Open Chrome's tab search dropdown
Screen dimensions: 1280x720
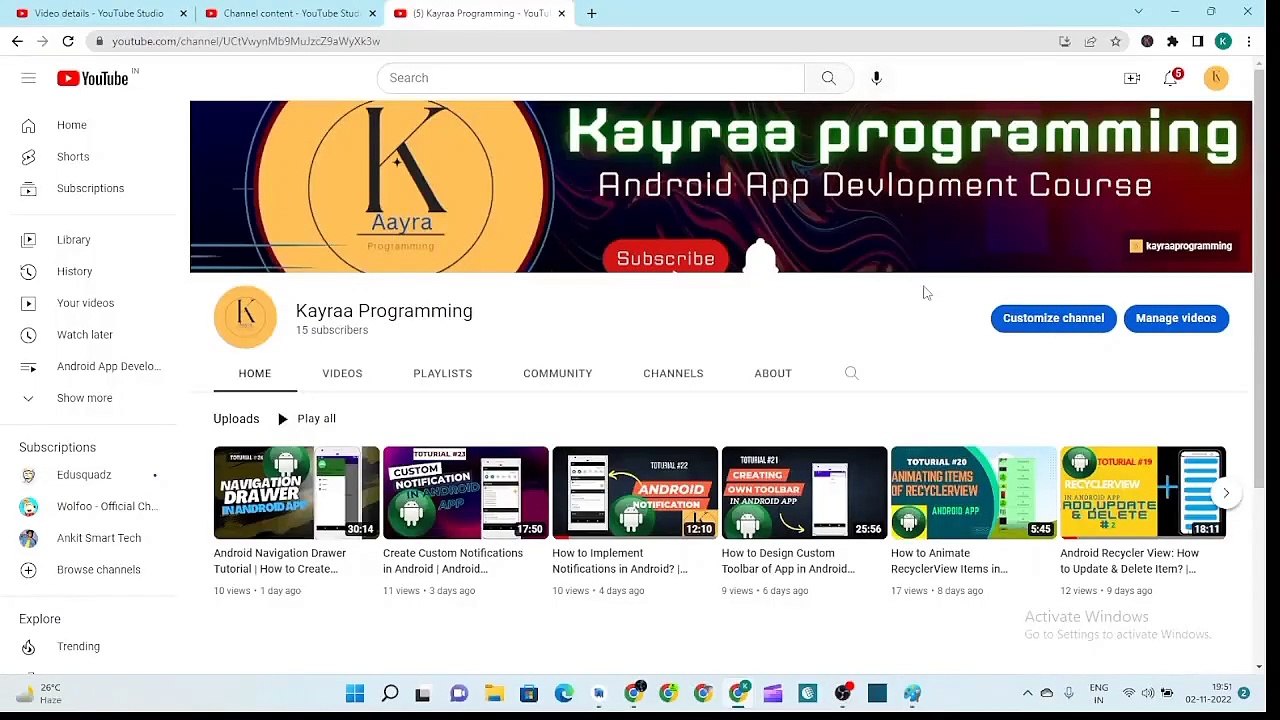click(x=1138, y=12)
